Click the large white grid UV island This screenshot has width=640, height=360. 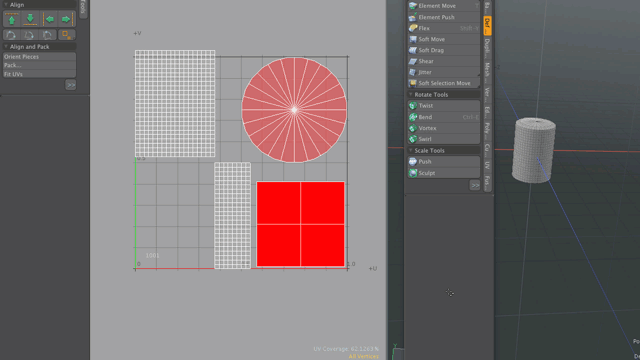click(175, 104)
